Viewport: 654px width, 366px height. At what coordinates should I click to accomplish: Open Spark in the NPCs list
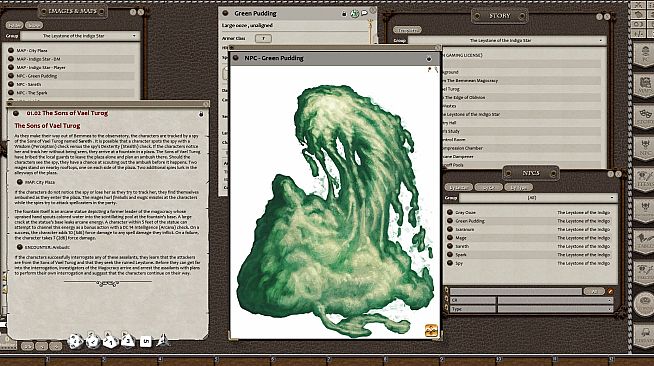click(461, 255)
